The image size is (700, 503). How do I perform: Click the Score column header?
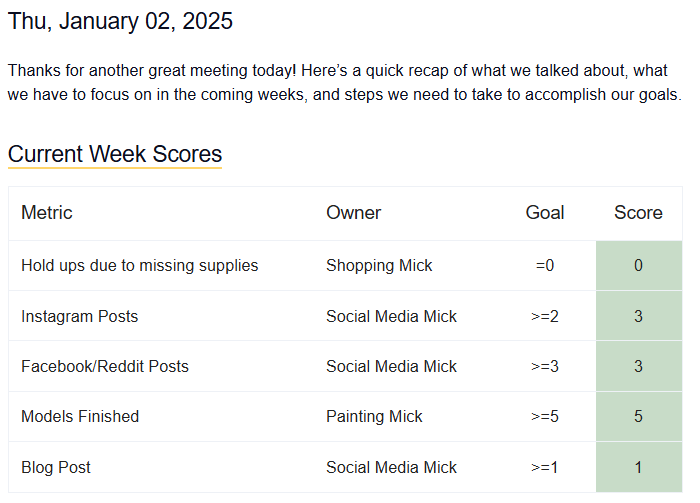[638, 212]
